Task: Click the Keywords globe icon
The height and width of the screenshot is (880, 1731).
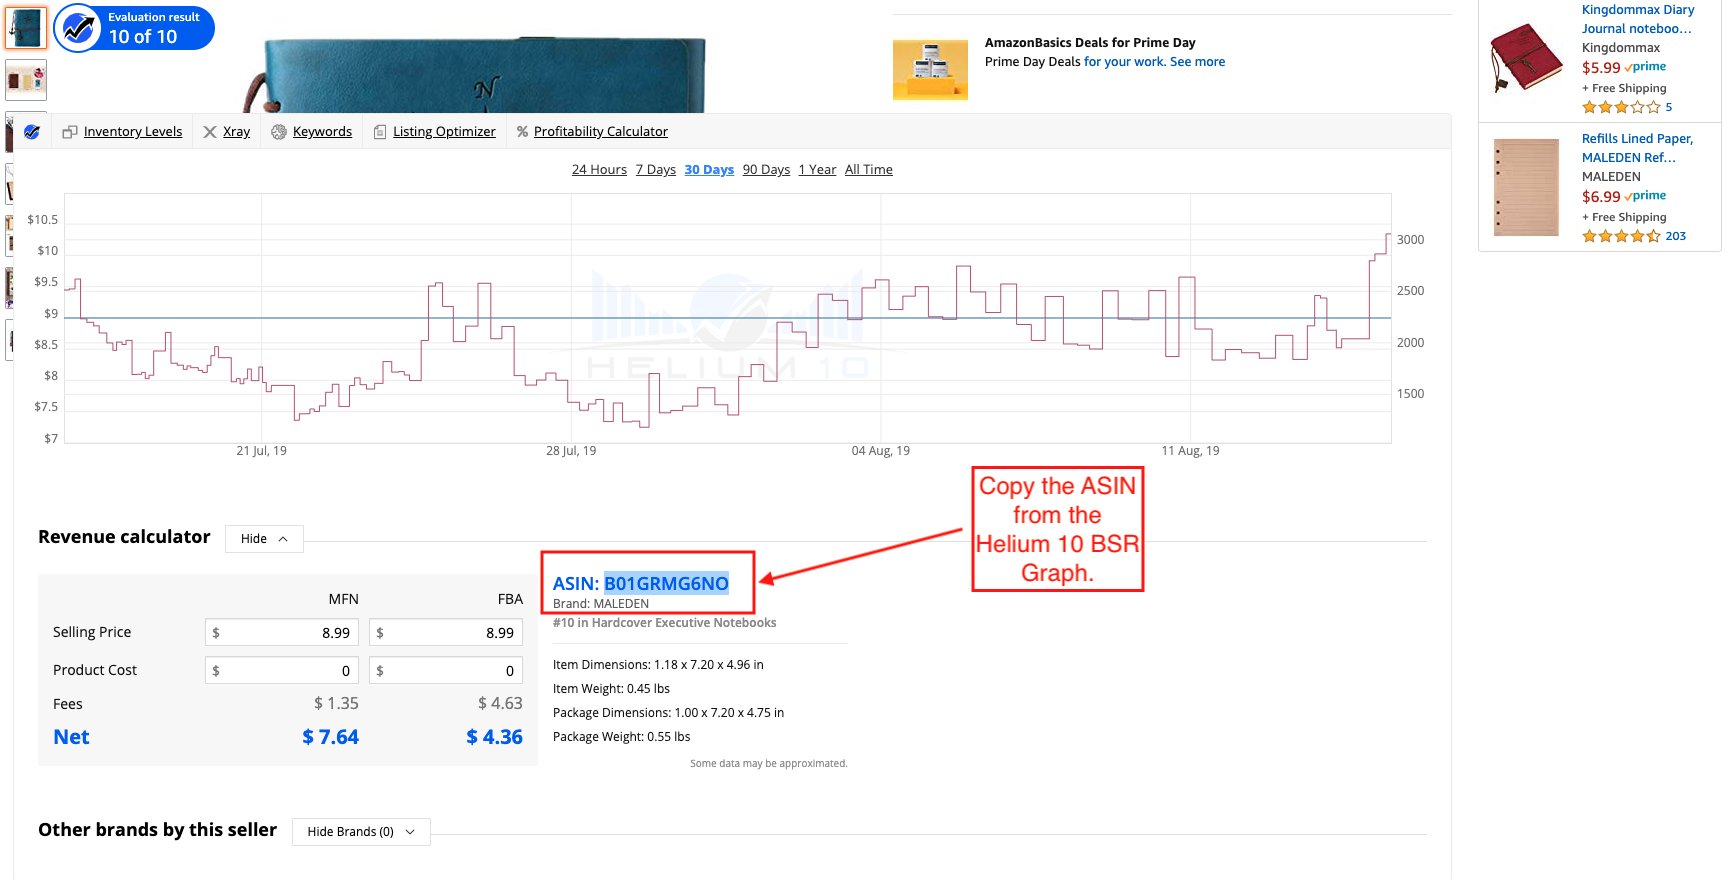Action: (279, 132)
